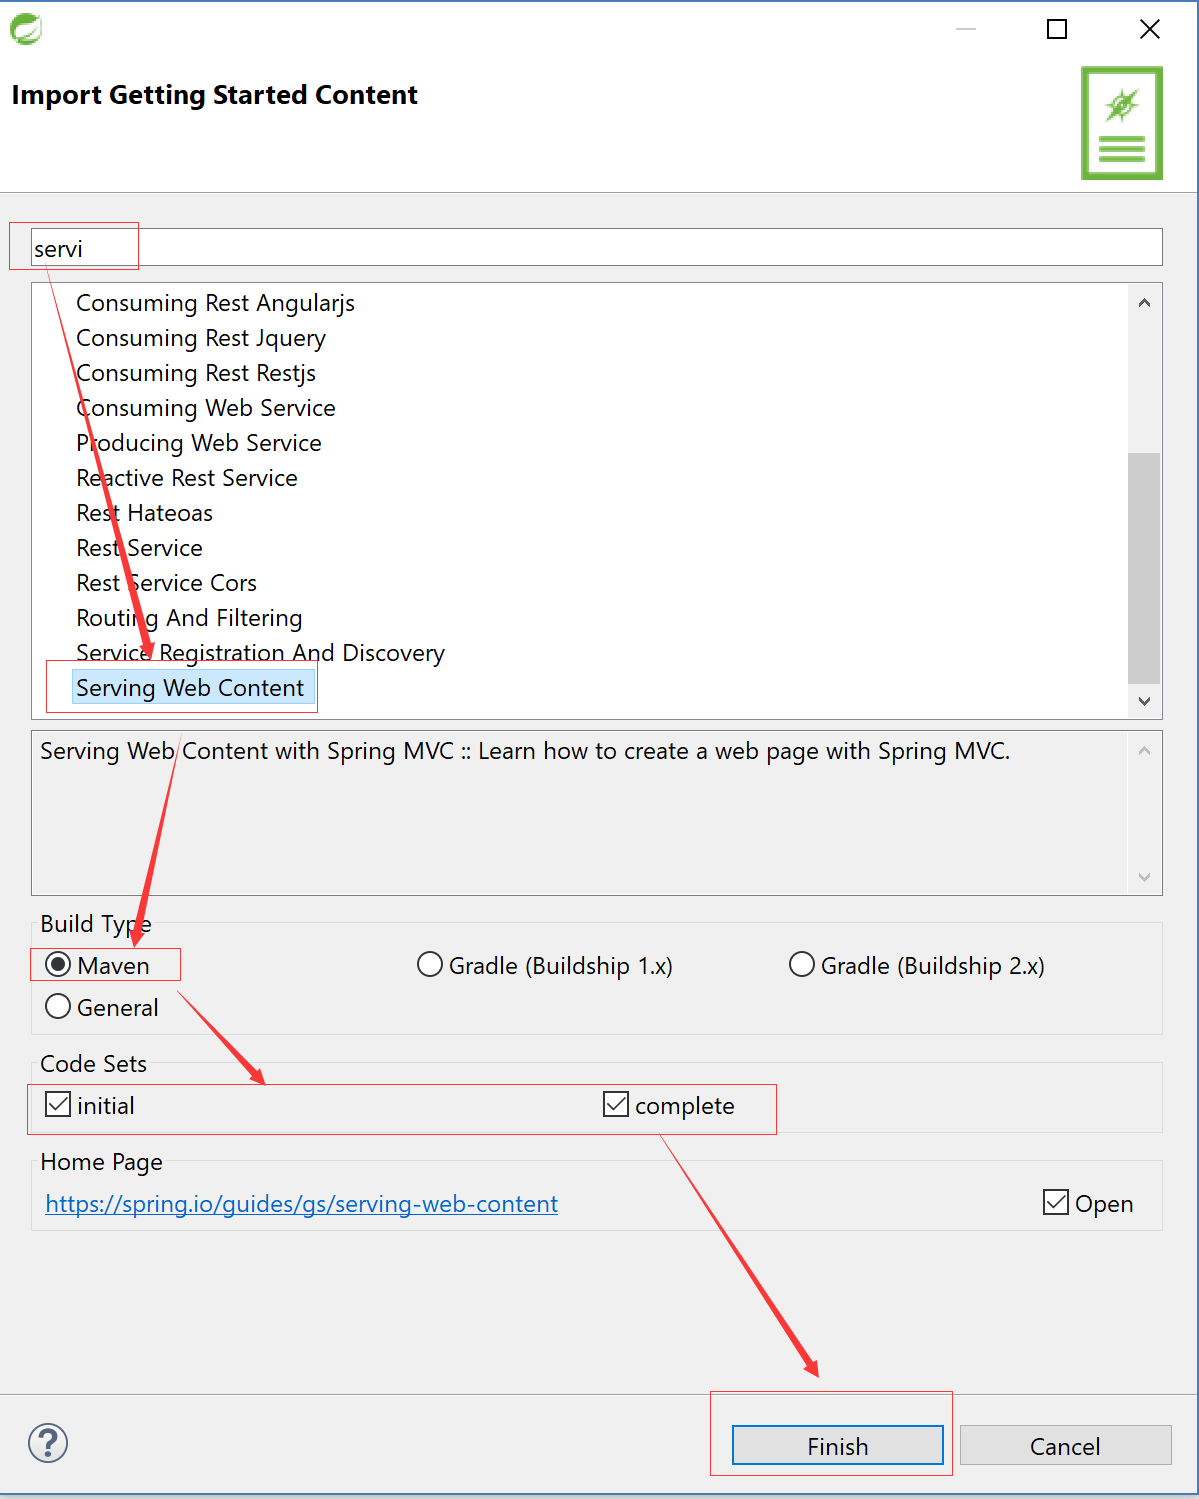1199x1499 pixels.
Task: Click guide list scroll down arrow
Action: tap(1144, 701)
